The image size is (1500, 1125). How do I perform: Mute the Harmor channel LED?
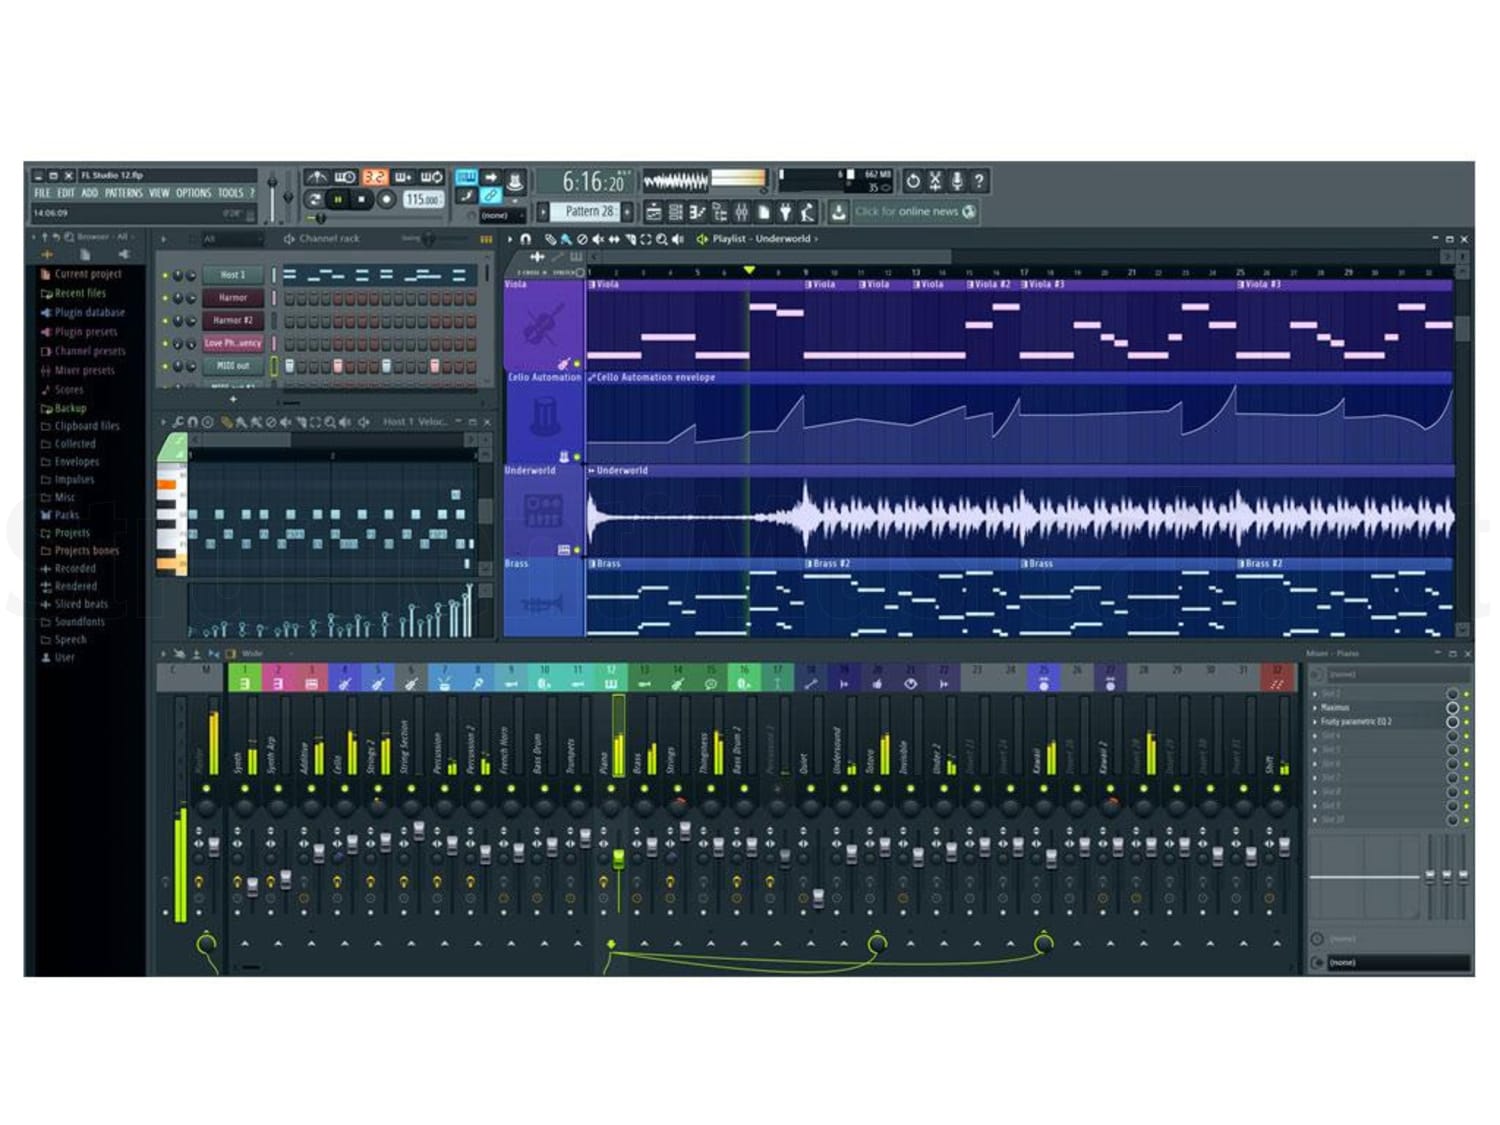pos(165,298)
